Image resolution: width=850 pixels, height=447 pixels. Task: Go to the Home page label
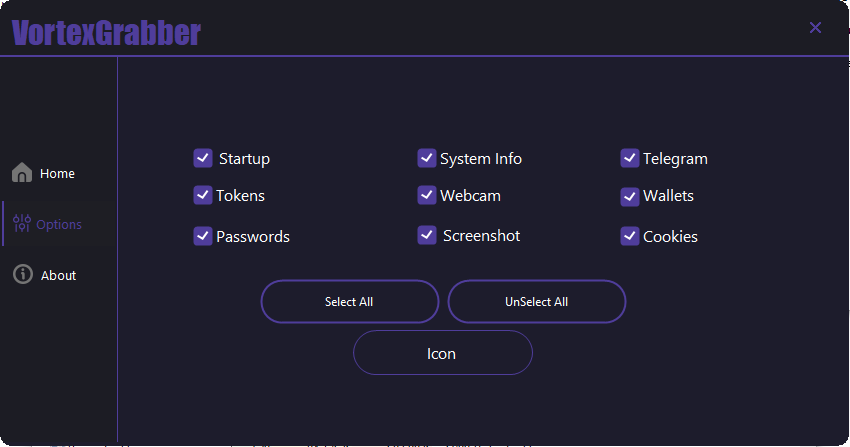tap(57, 173)
